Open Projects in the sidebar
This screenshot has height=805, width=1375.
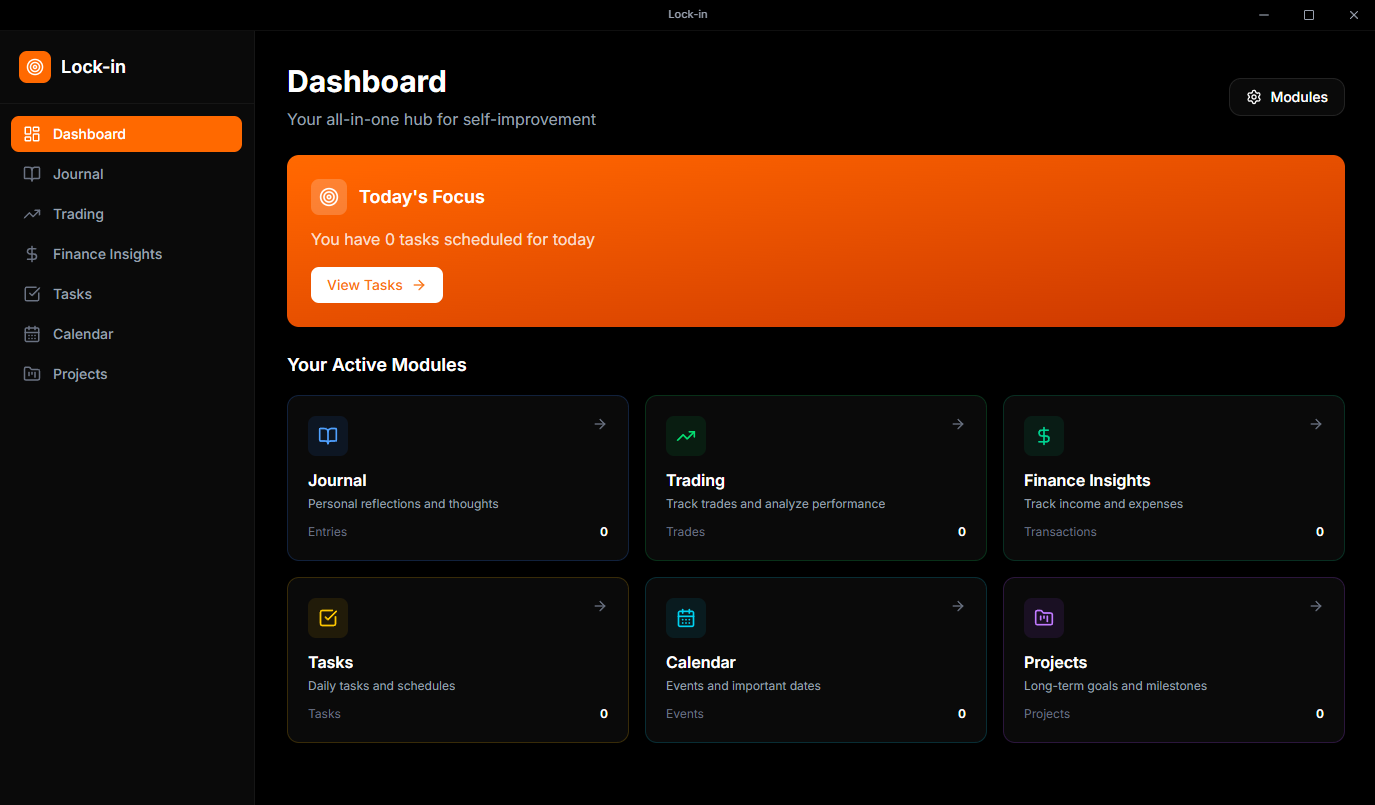(80, 374)
